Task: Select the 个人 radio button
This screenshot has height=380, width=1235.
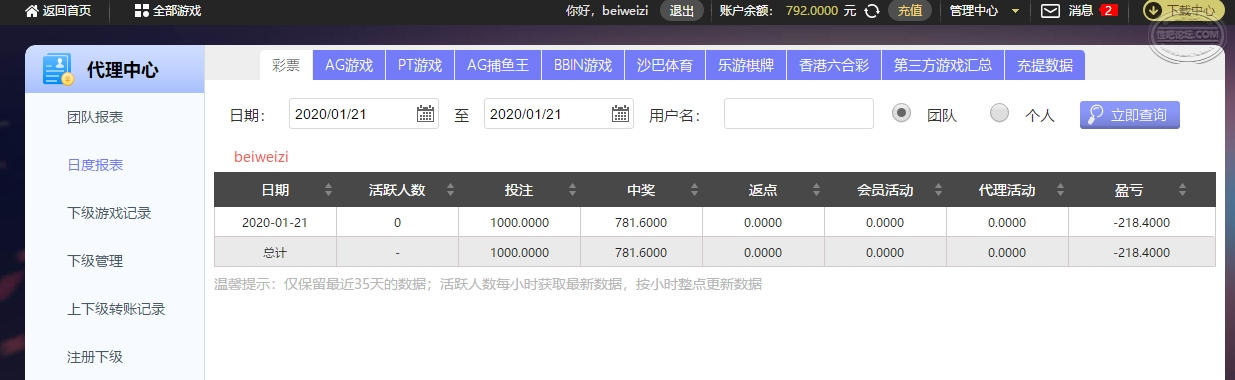Action: [x=999, y=113]
